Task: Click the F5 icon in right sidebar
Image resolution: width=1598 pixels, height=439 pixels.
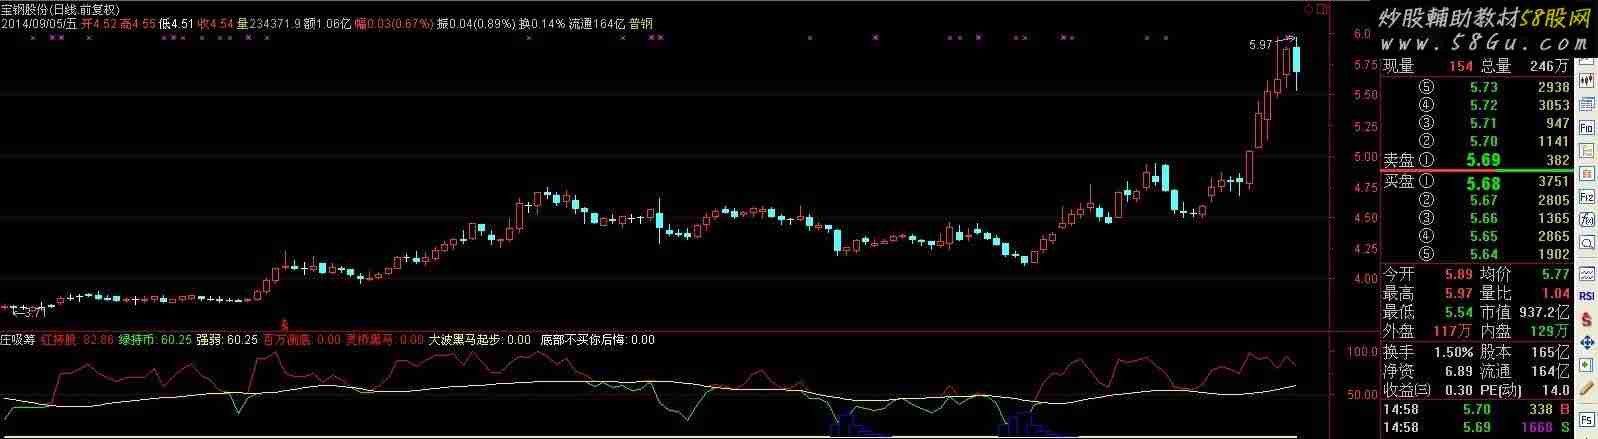Action: pos(1586,418)
